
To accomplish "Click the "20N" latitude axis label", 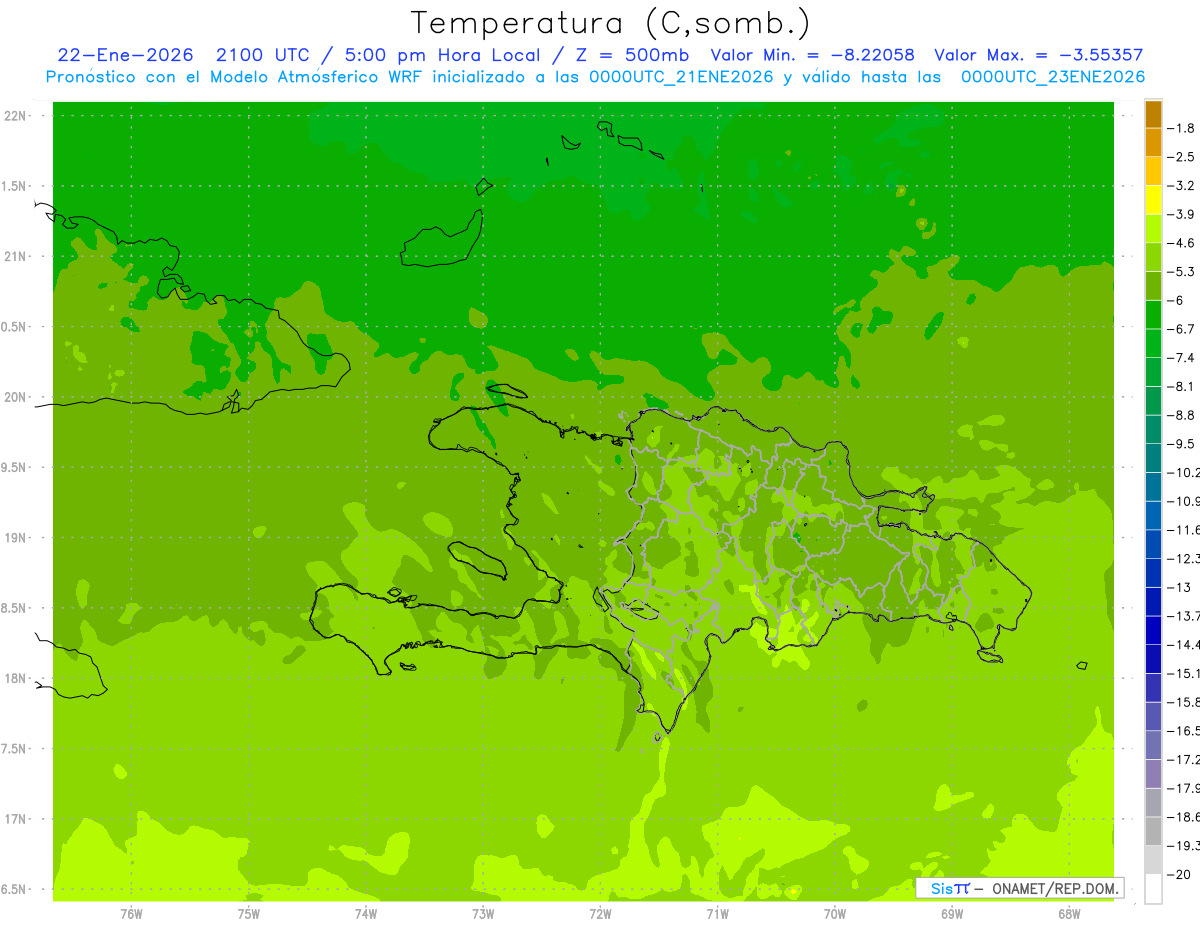I will pyautogui.click(x=15, y=397).
